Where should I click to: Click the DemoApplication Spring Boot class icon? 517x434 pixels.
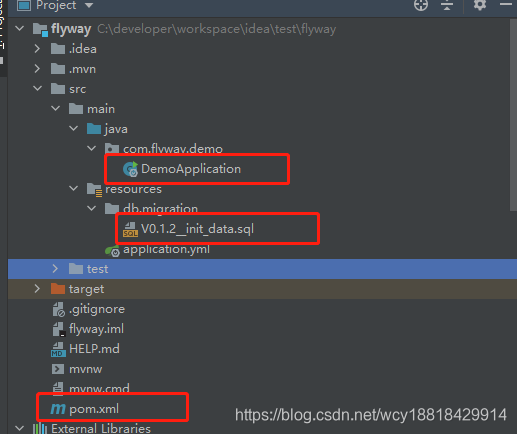130,169
